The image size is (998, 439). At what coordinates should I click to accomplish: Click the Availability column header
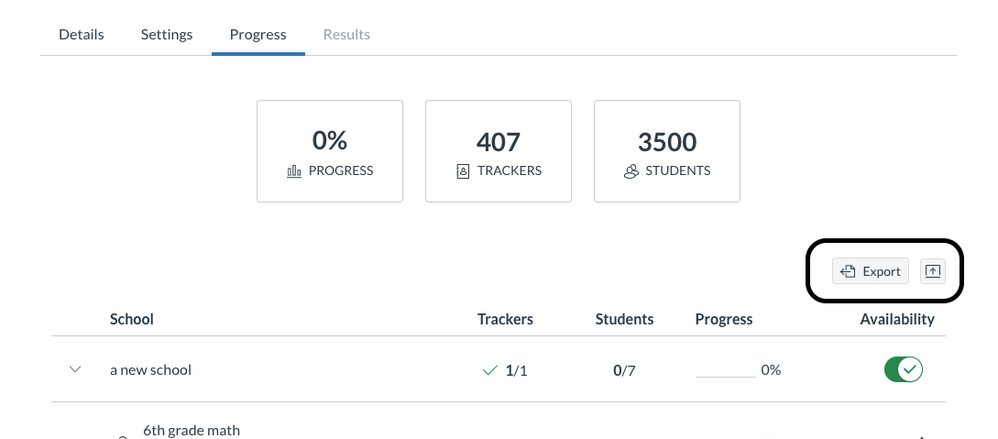(897, 319)
